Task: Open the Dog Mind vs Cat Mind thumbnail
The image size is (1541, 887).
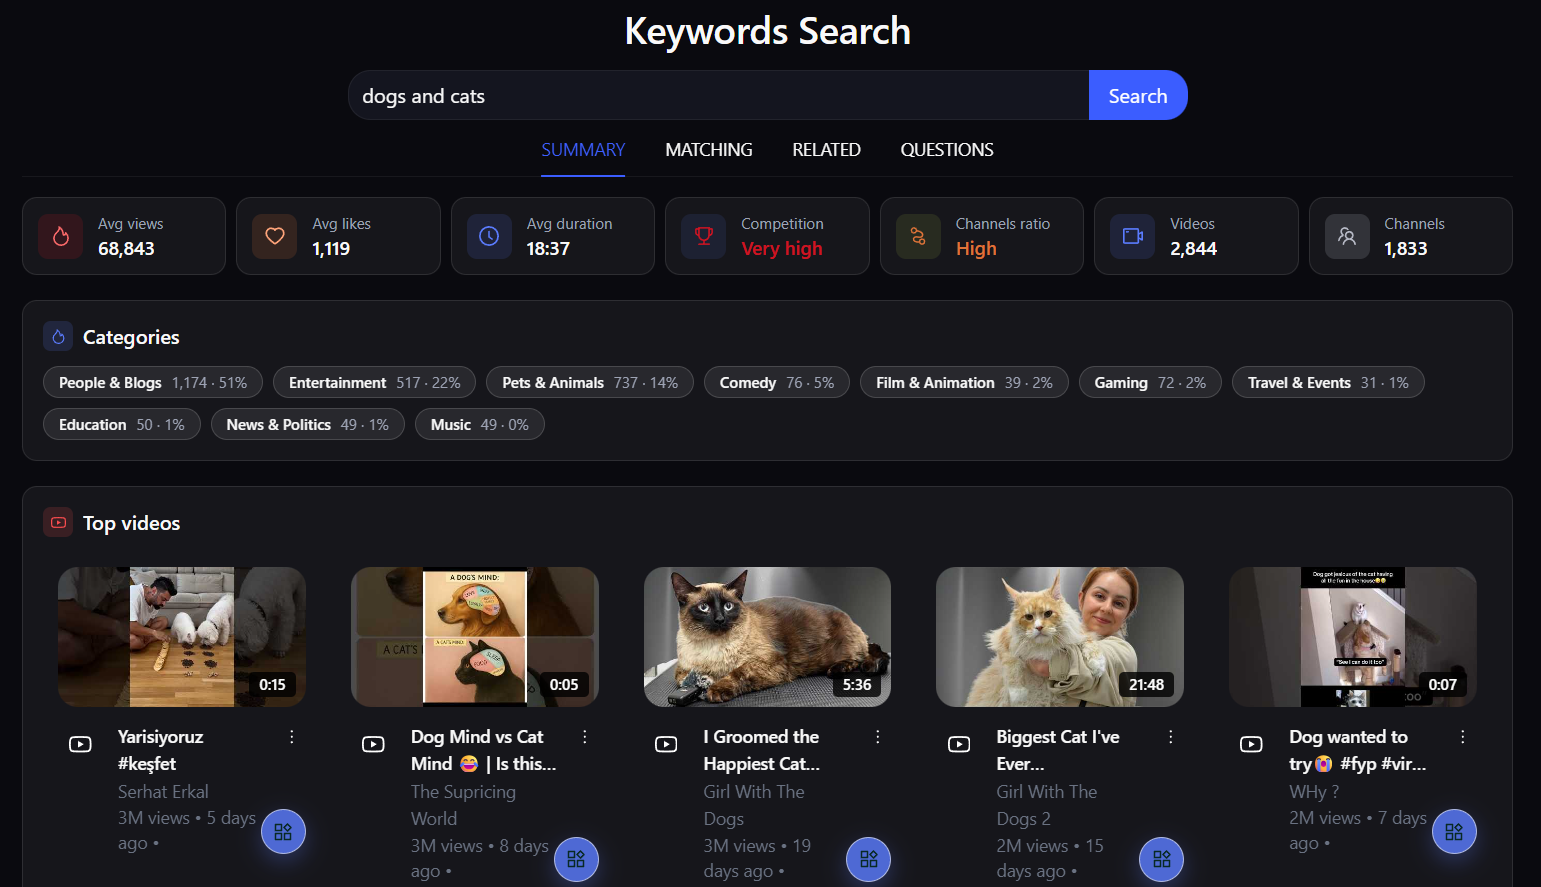Action: pyautogui.click(x=475, y=637)
